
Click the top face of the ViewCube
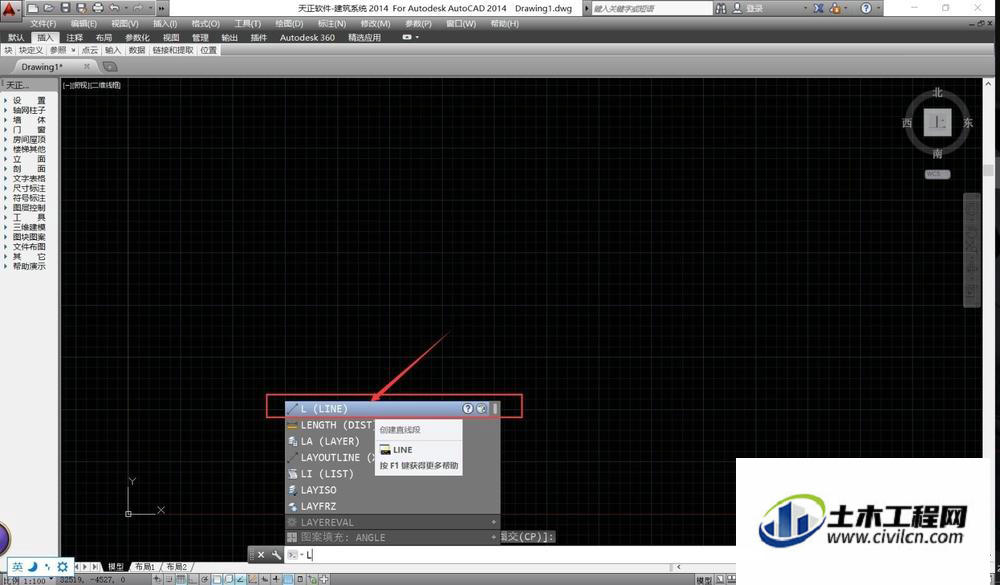[x=937, y=122]
